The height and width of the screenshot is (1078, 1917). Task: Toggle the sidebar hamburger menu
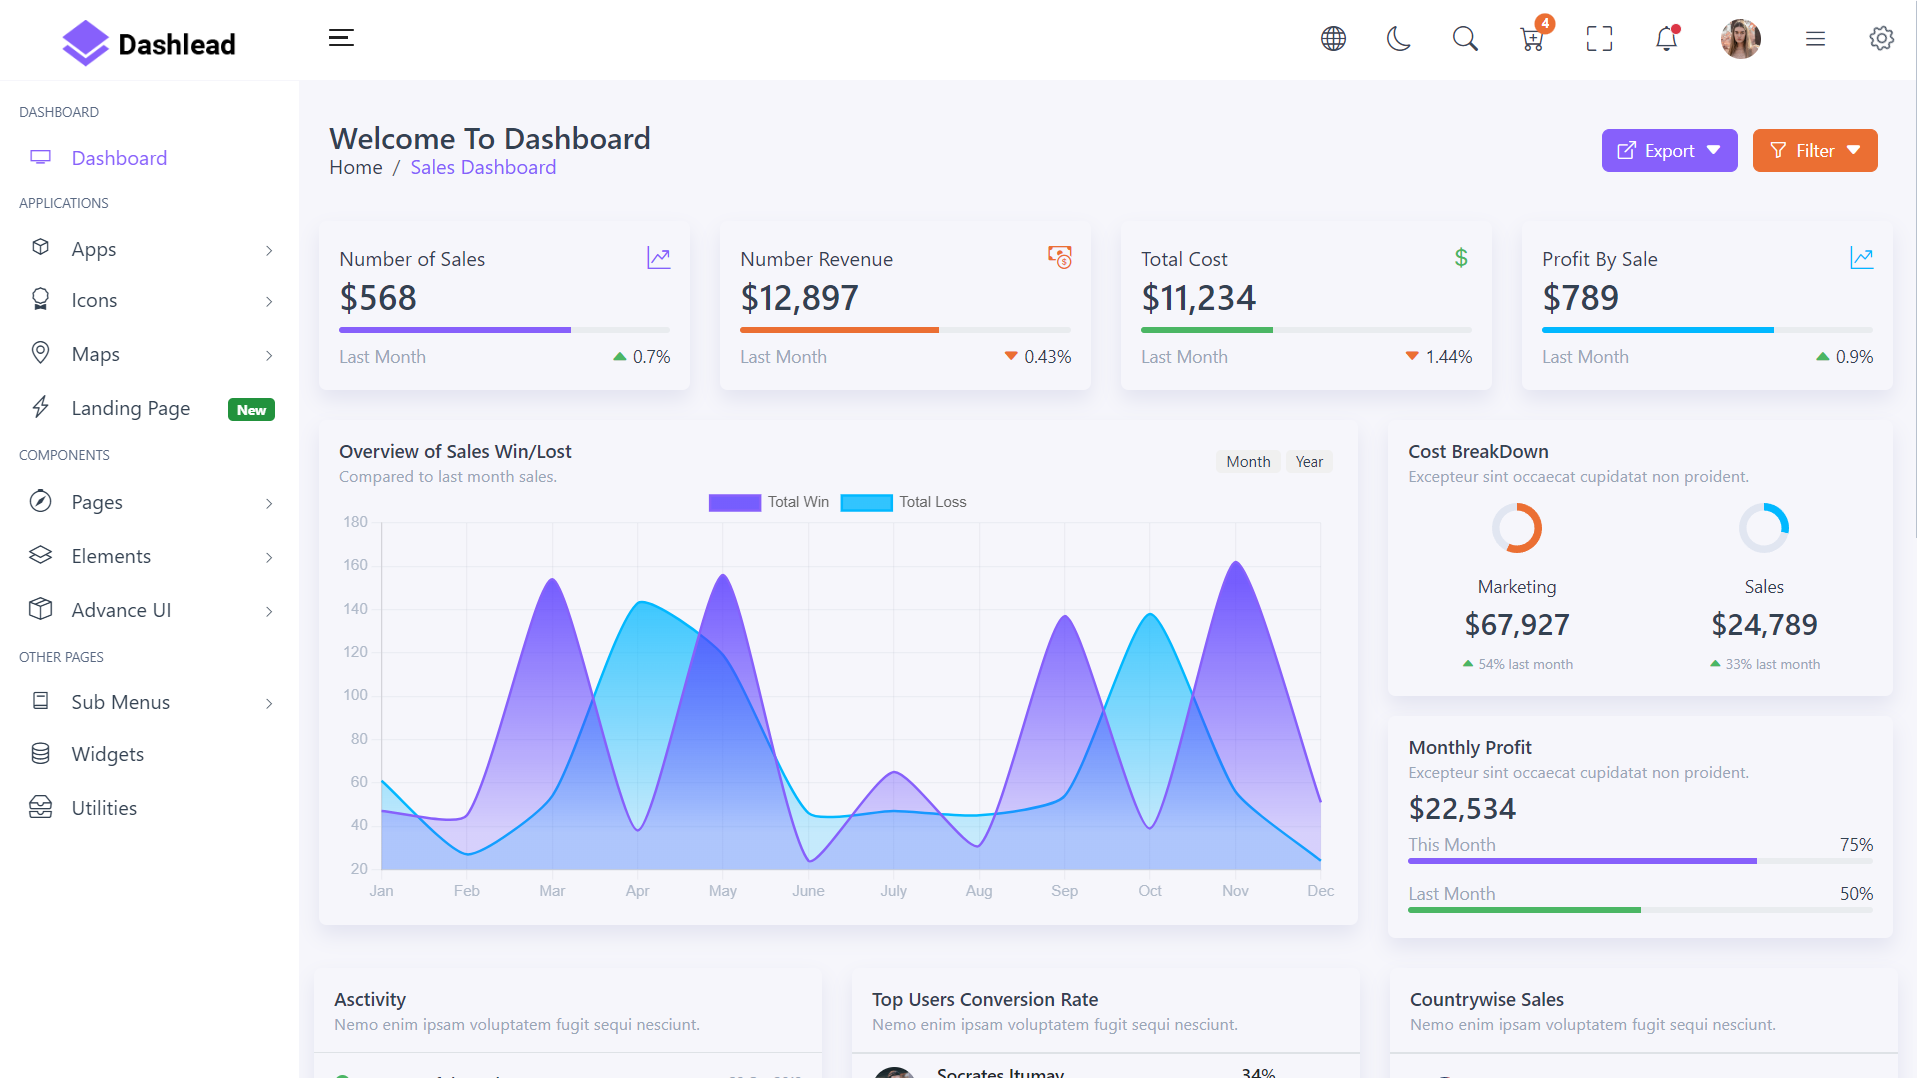(341, 38)
